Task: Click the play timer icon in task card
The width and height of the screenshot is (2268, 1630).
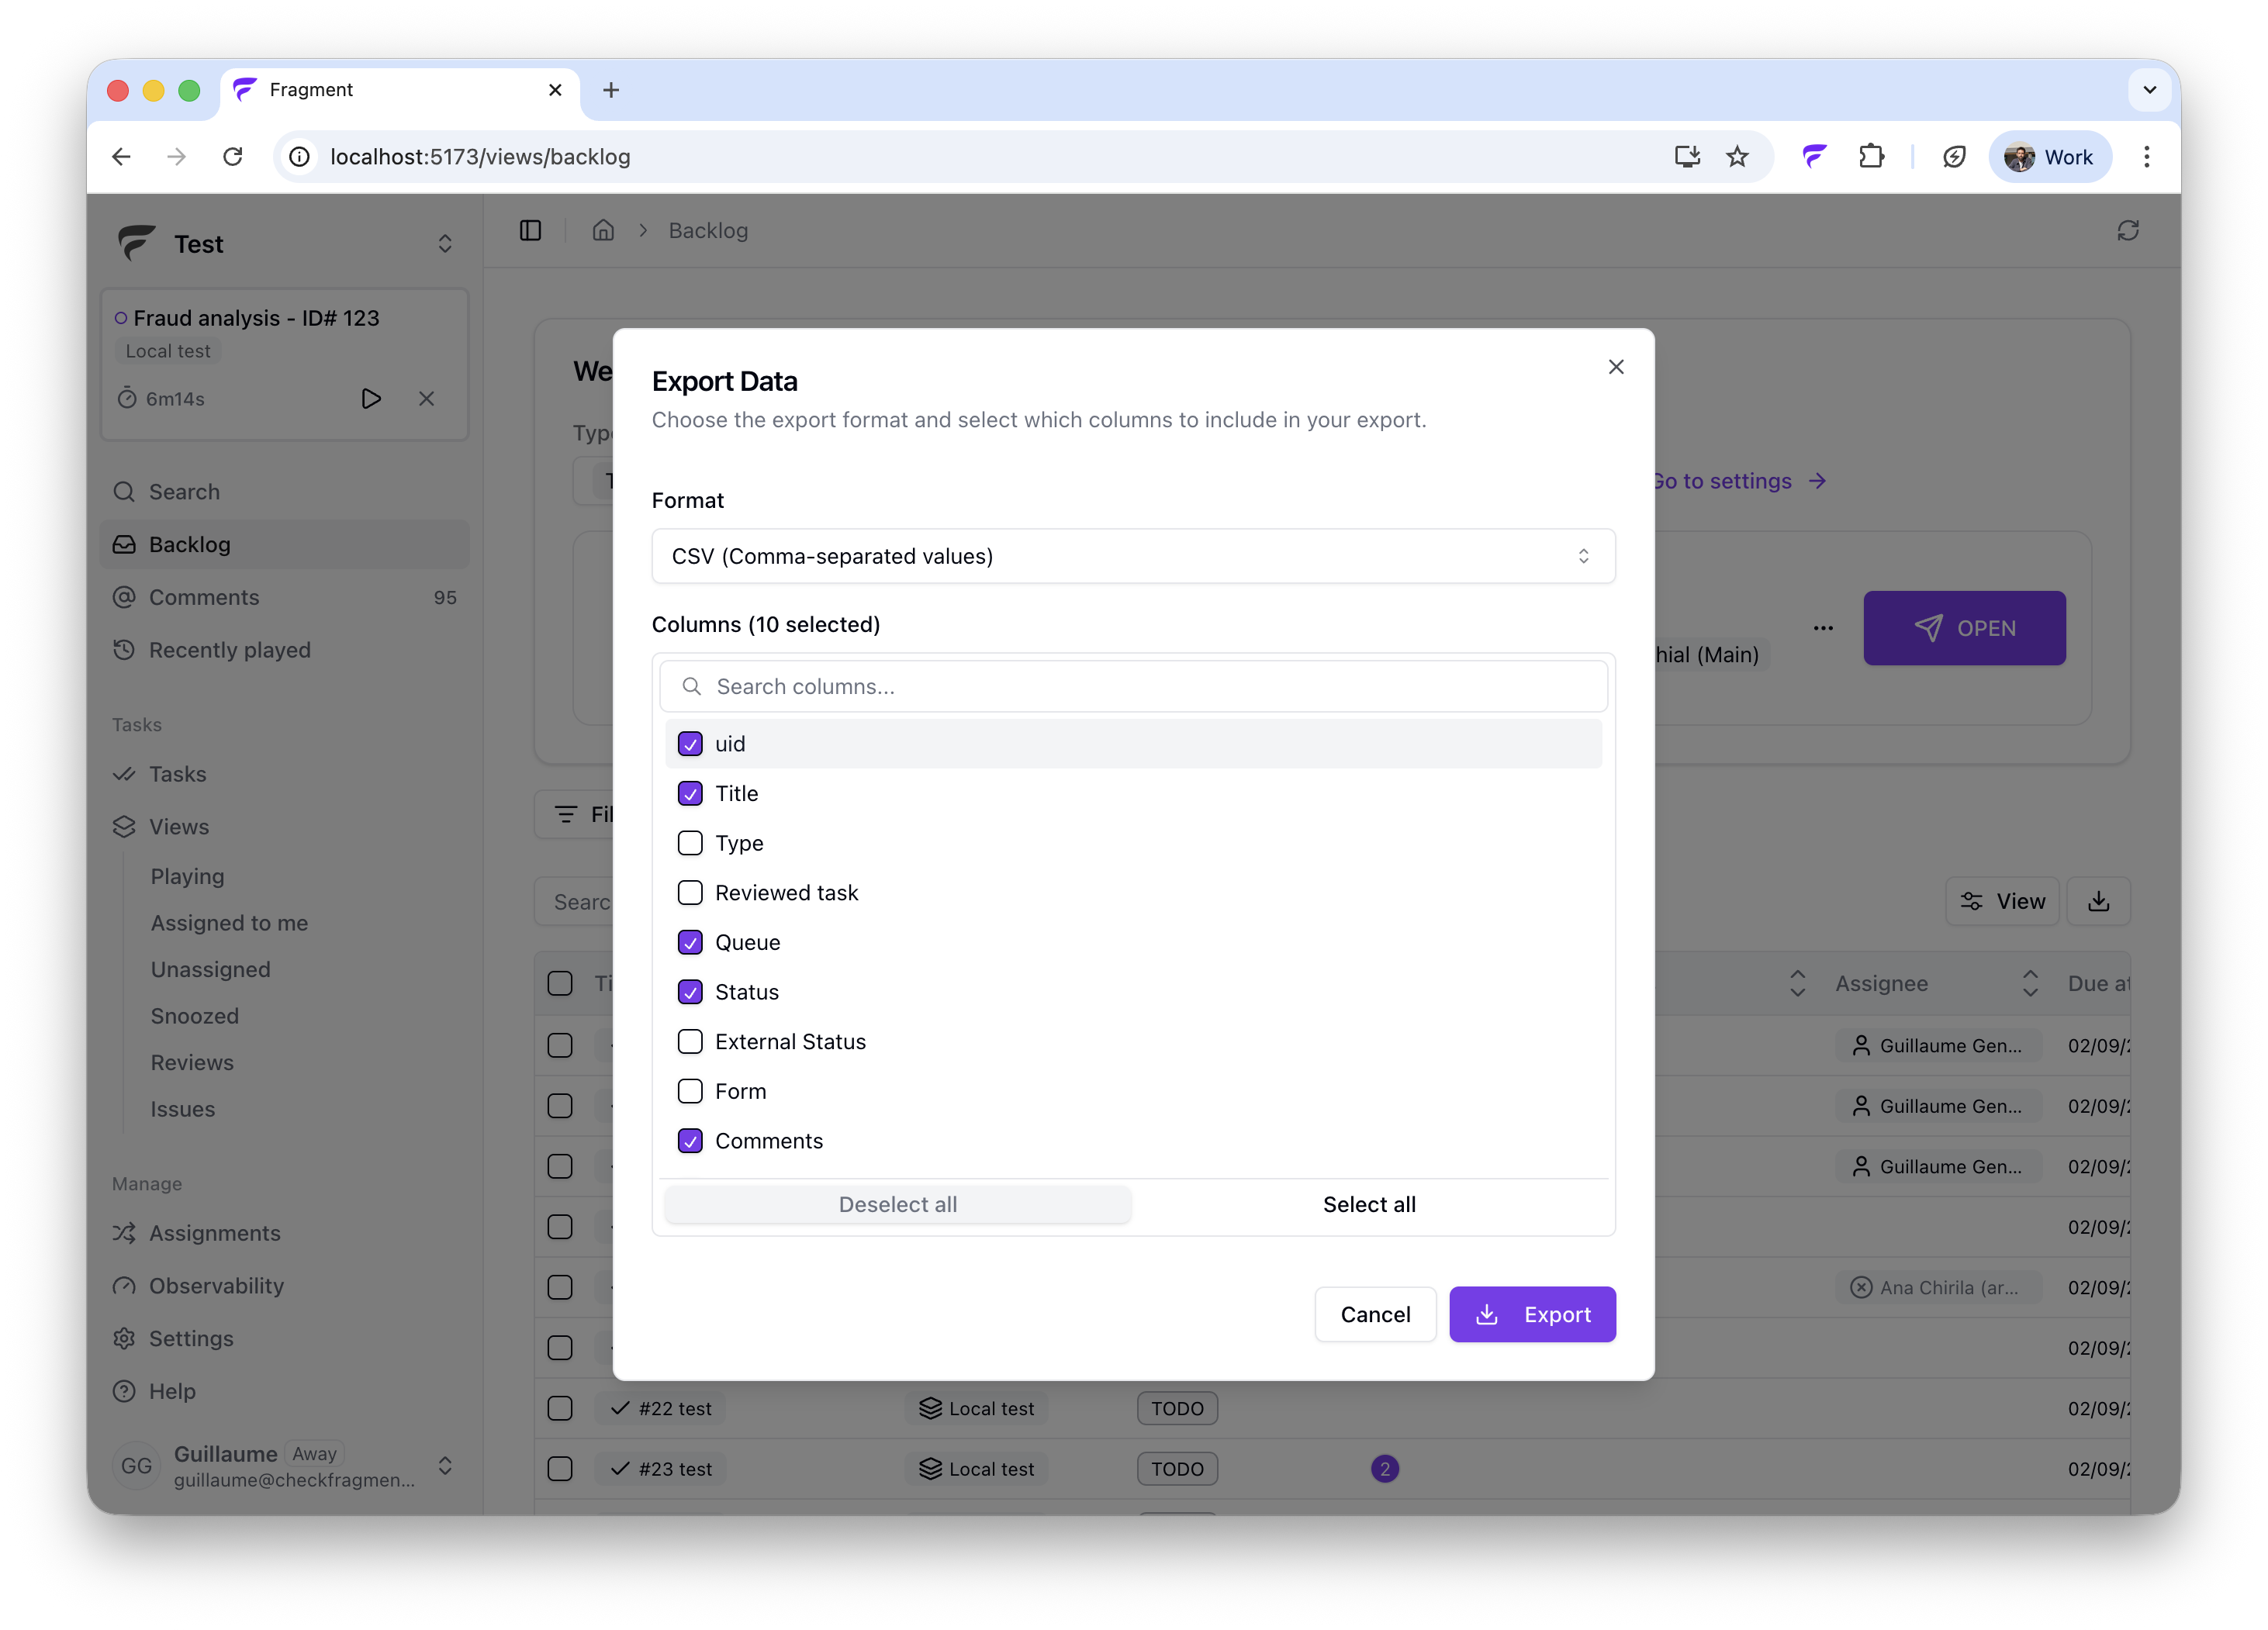Action: coord(371,398)
